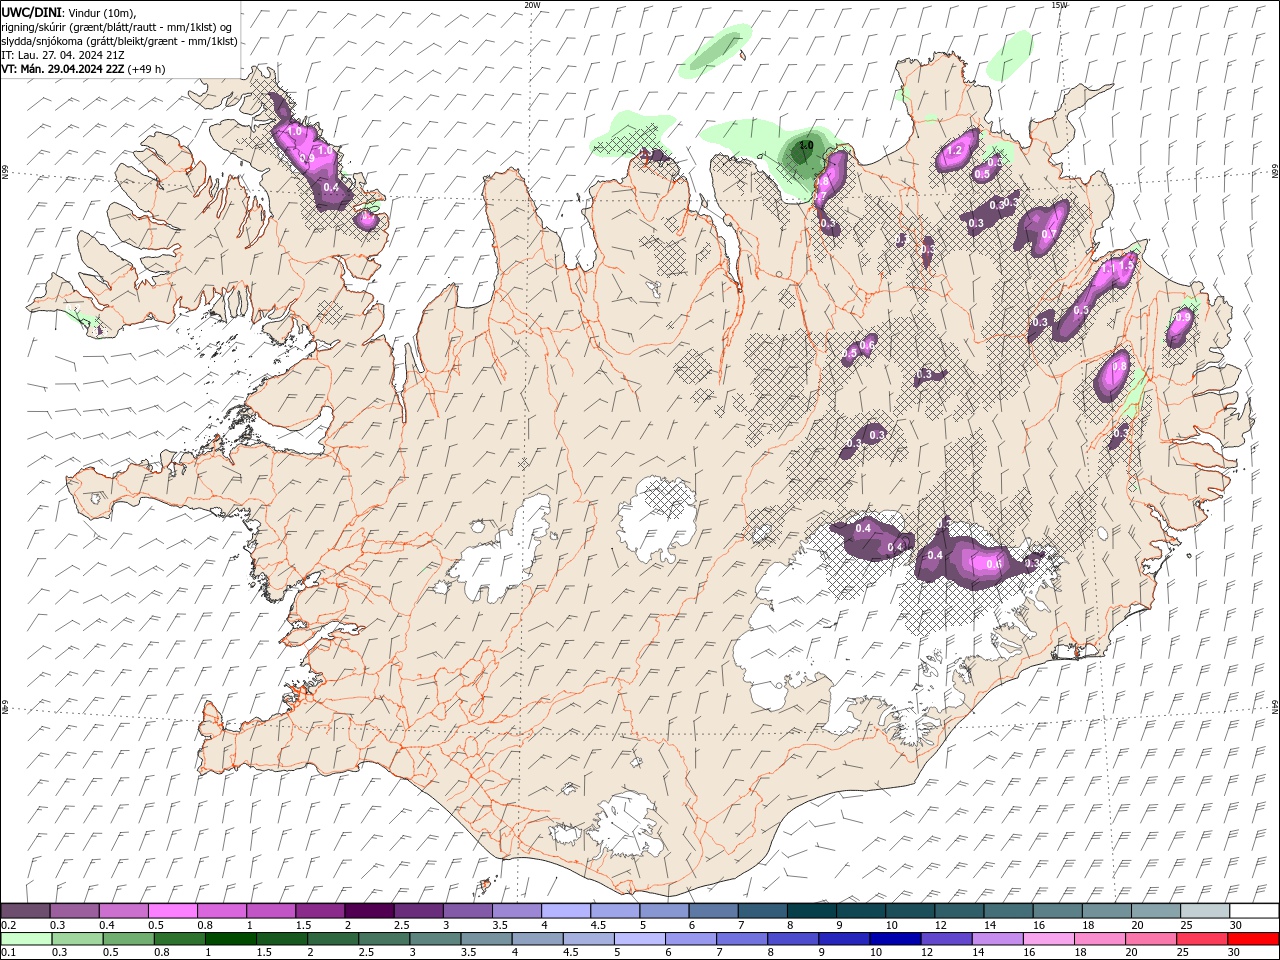Image resolution: width=1280 pixels, height=960 pixels.
Task: Click the bright red 30 swatch in lower legend
Action: [x=1252, y=939]
